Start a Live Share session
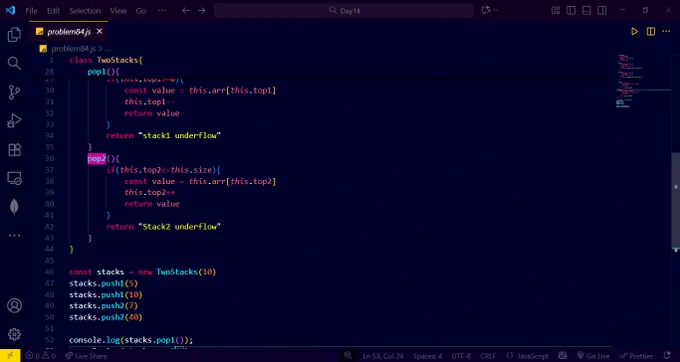Screen dimensions: 680x362 (x=86, y=356)
